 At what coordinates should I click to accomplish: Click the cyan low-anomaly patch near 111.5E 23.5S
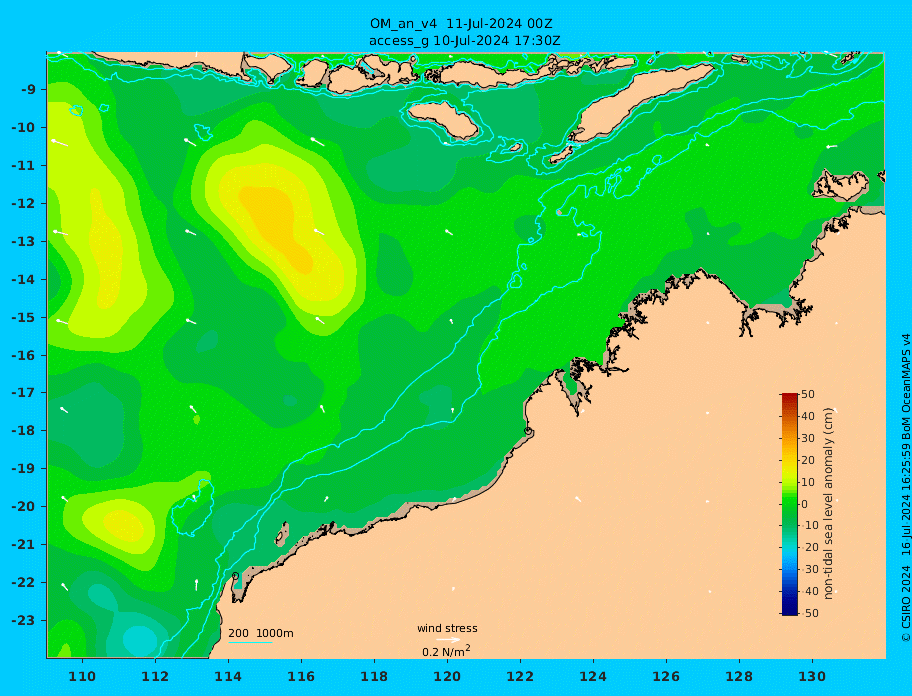pos(138,638)
